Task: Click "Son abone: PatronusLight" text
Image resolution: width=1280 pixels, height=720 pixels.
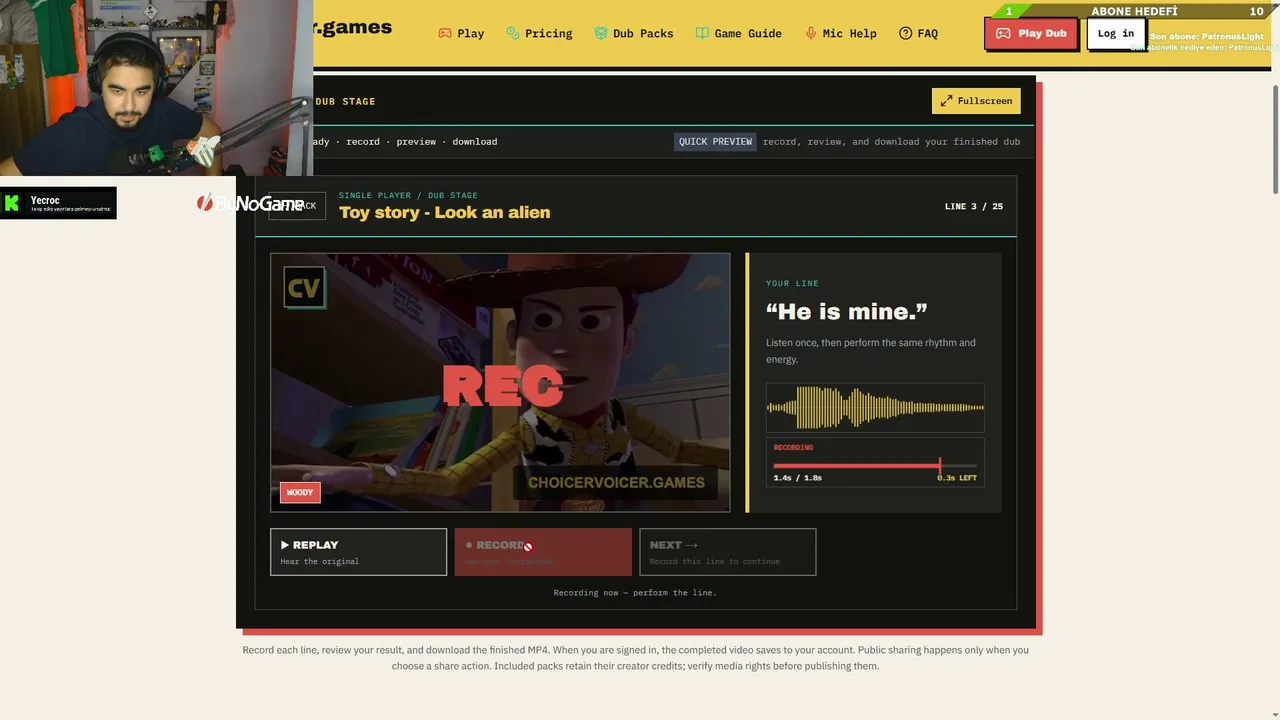Action: click(1206, 36)
